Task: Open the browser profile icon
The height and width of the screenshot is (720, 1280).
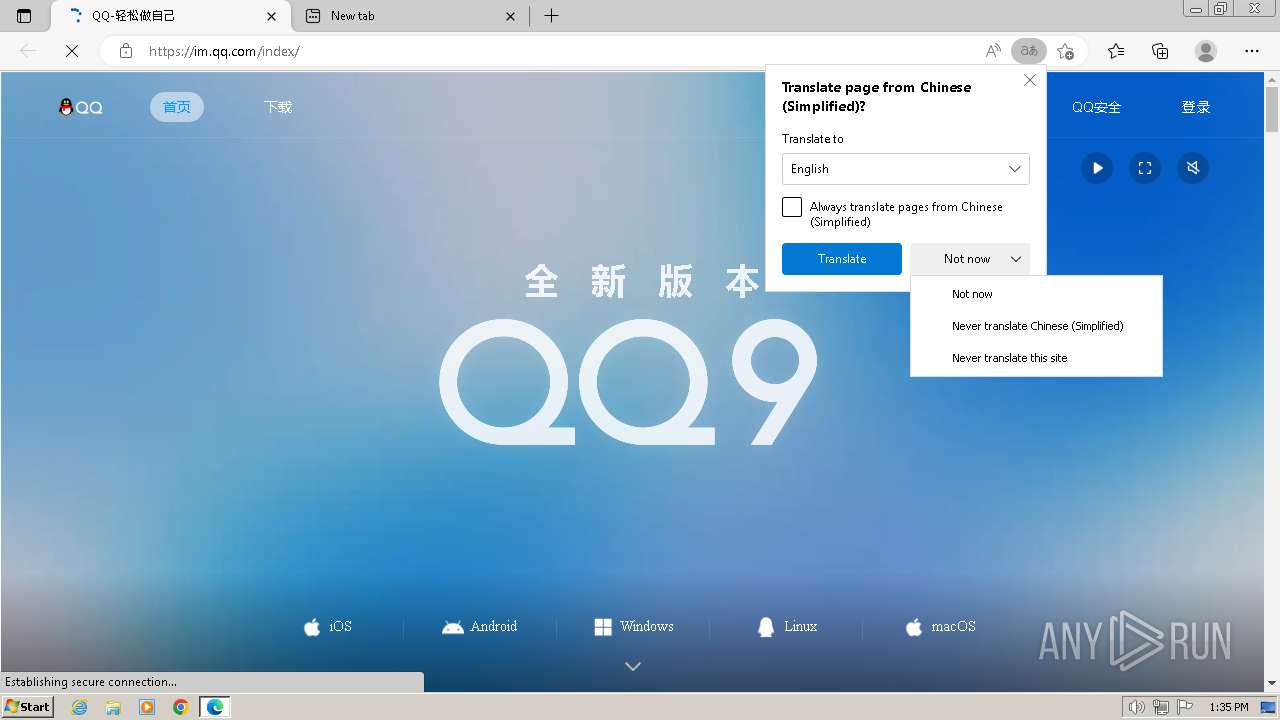Action: click(x=1206, y=51)
